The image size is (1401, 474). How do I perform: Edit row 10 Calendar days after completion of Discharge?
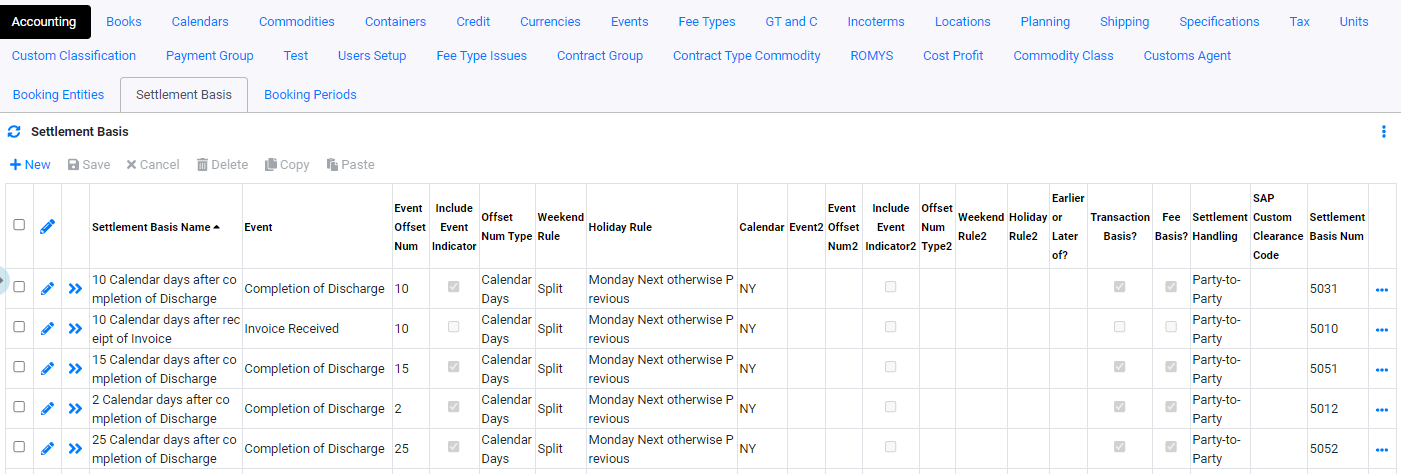(47, 288)
